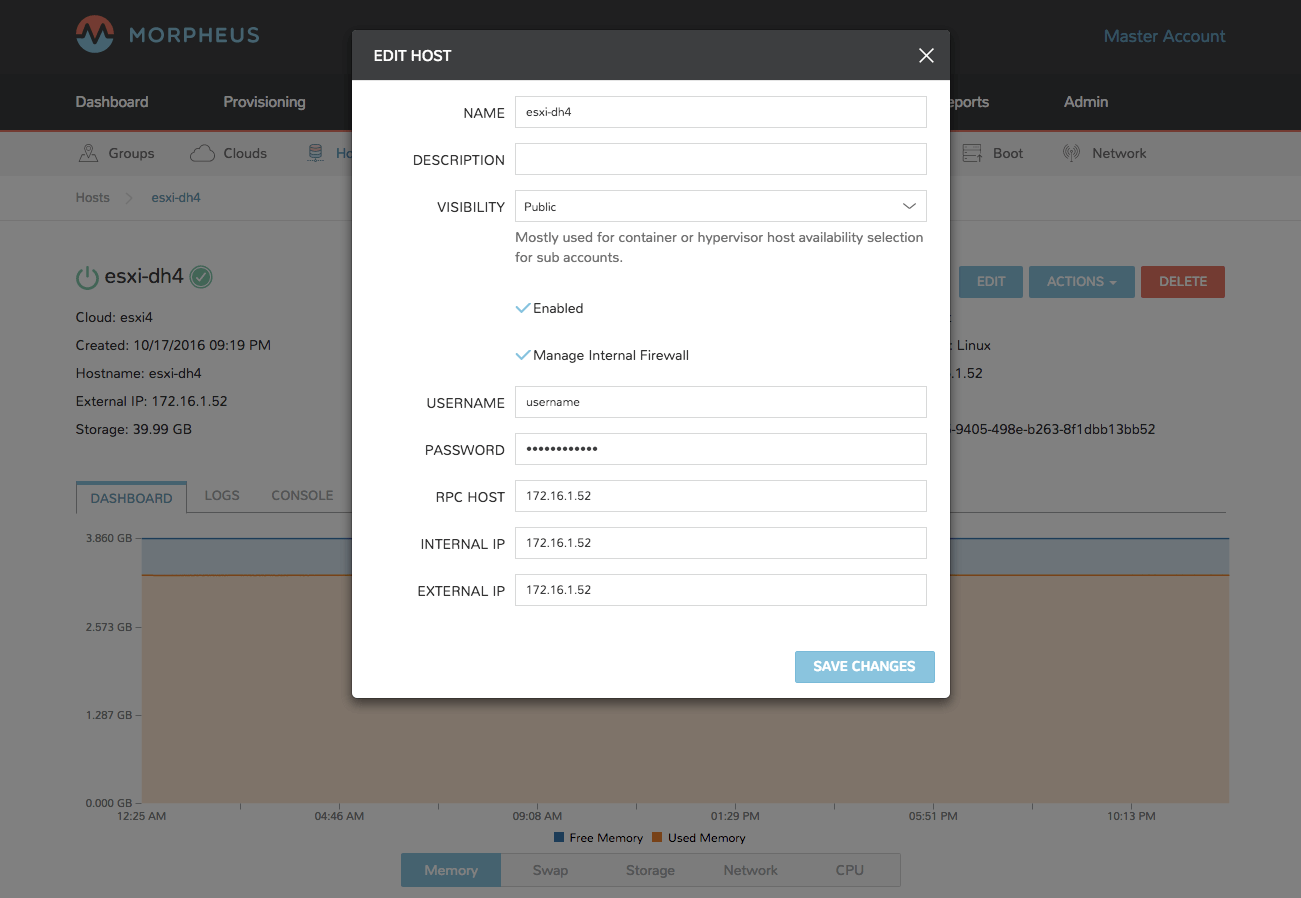Disable Manage Internal Firewall
The height and width of the screenshot is (898, 1301).
[x=521, y=354]
